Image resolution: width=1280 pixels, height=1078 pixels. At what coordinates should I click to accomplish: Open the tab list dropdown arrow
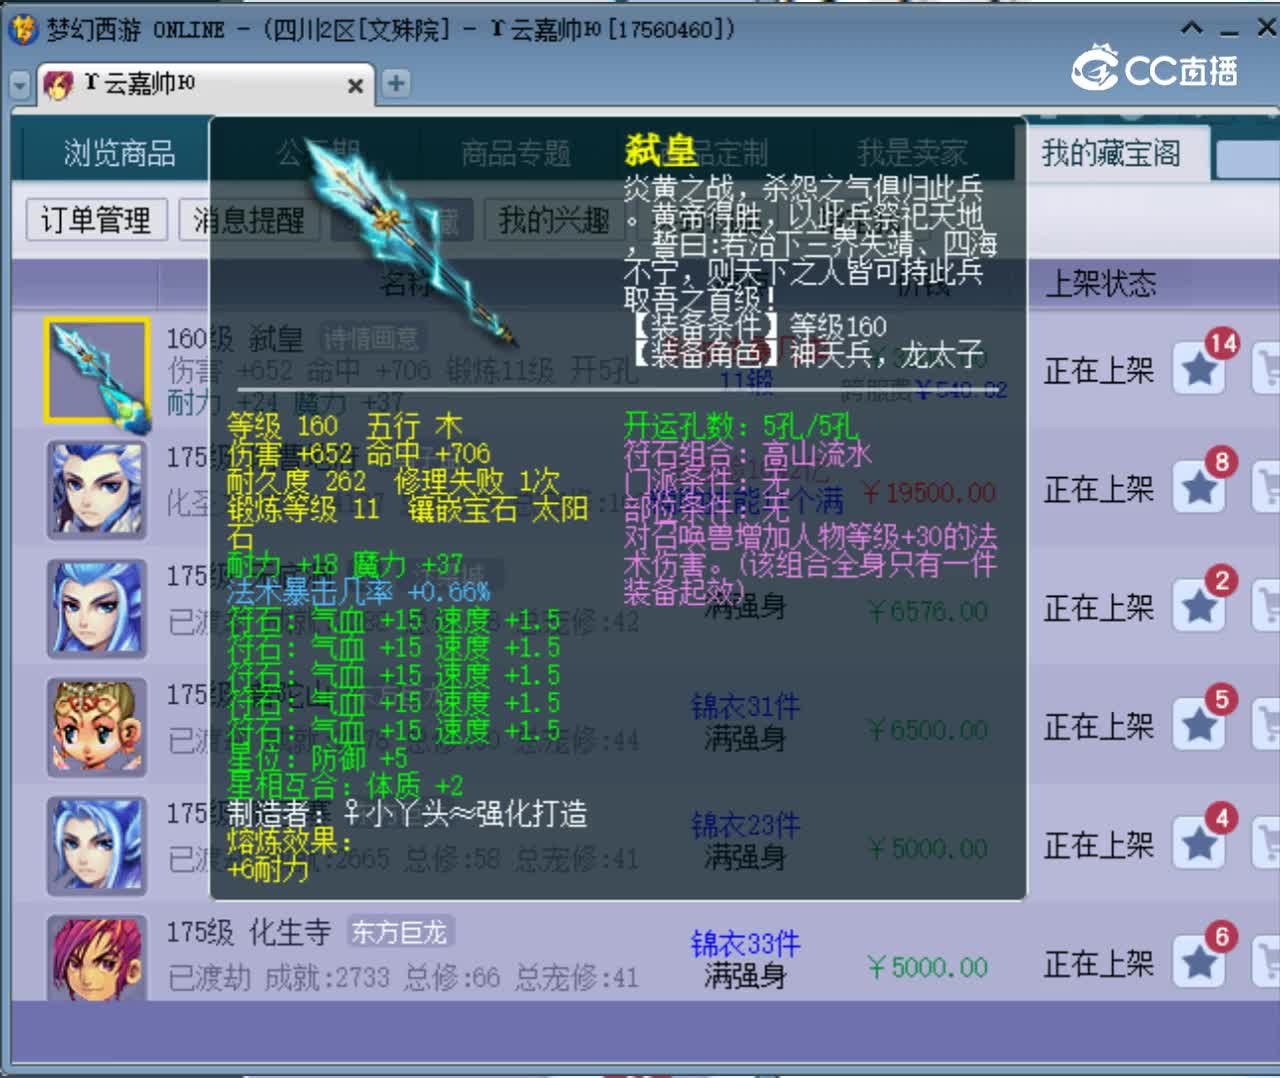[x=20, y=85]
